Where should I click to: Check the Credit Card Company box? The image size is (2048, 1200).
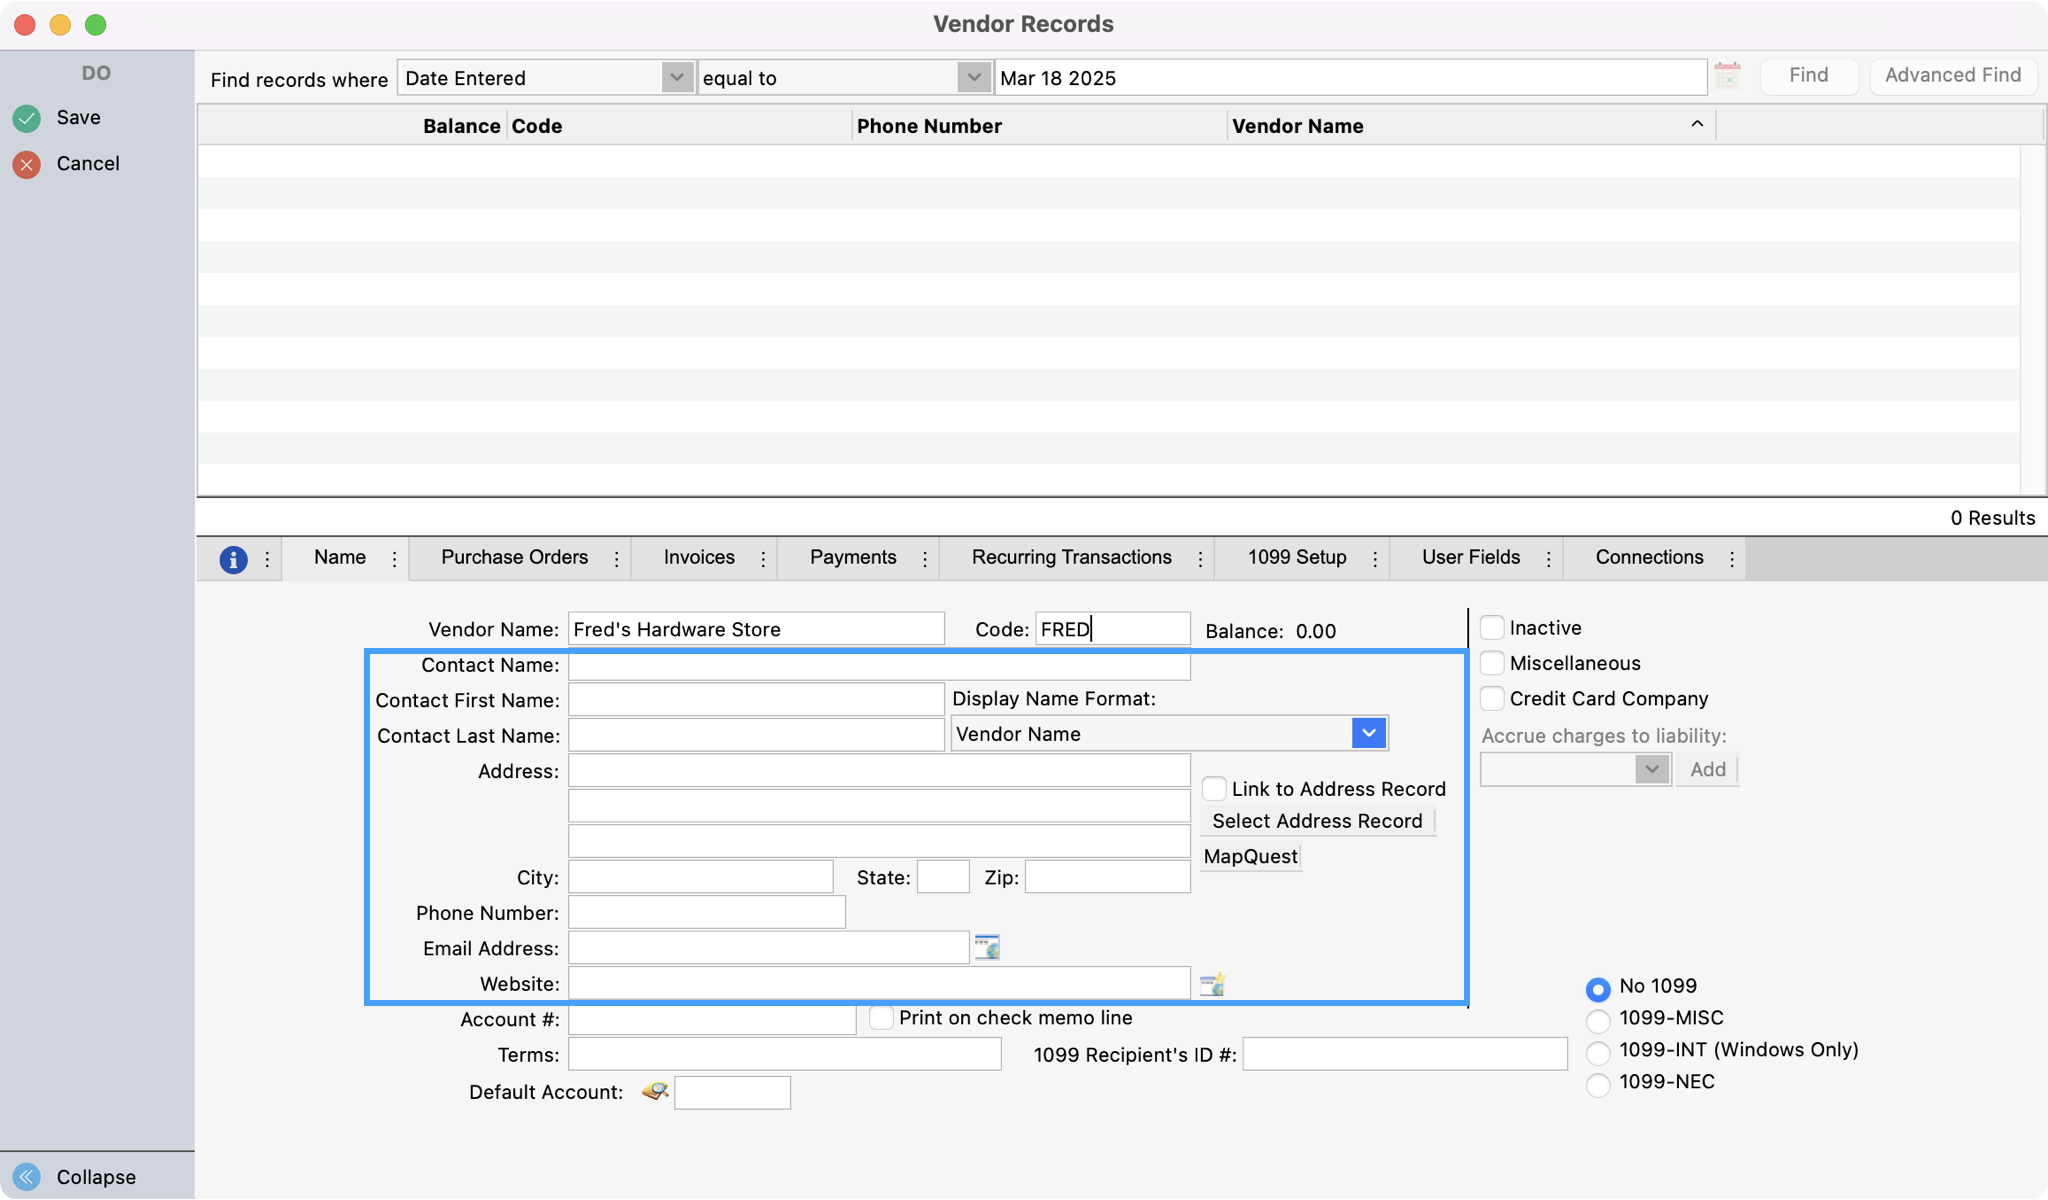pyautogui.click(x=1492, y=698)
